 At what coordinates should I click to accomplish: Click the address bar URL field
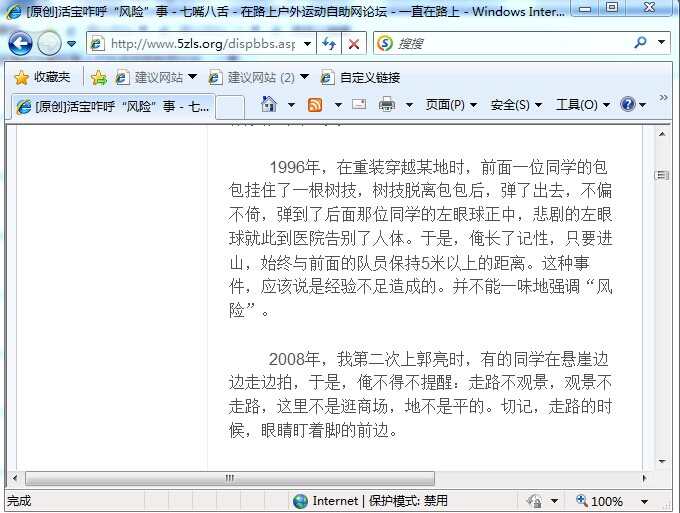203,44
